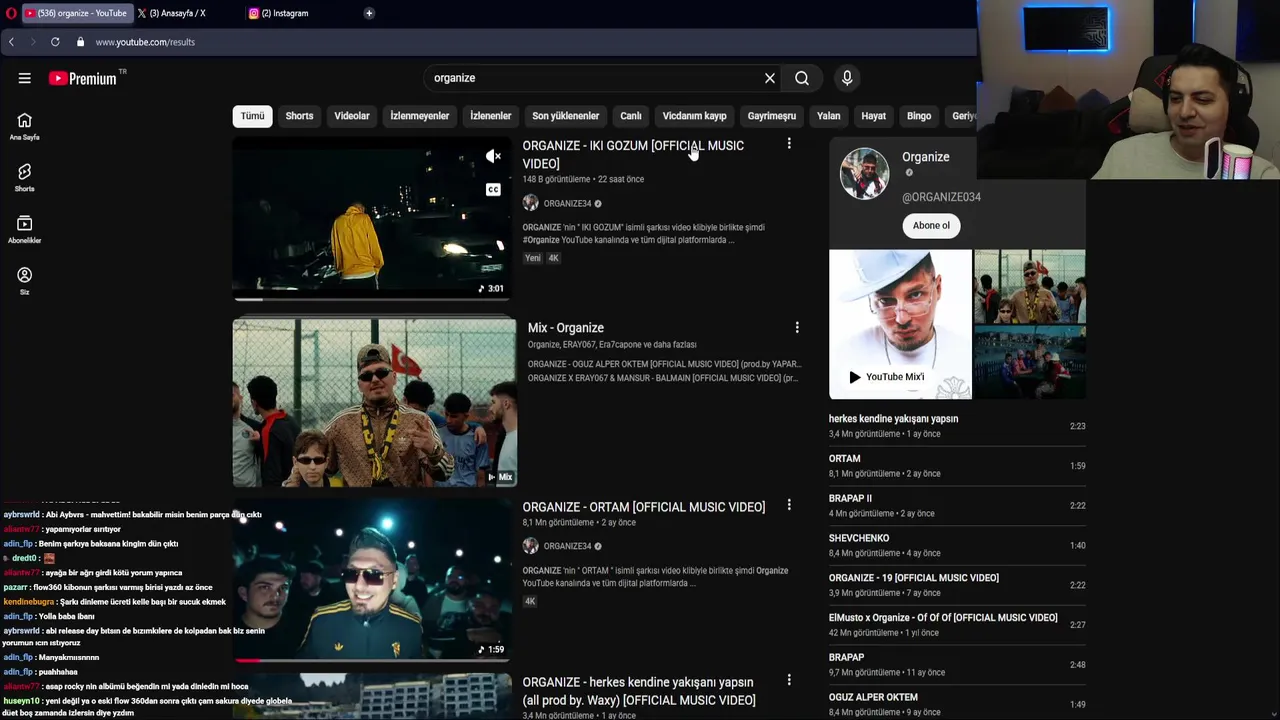This screenshot has height=720, width=1280.
Task: Select the Bingo filter chip
Action: [919, 116]
